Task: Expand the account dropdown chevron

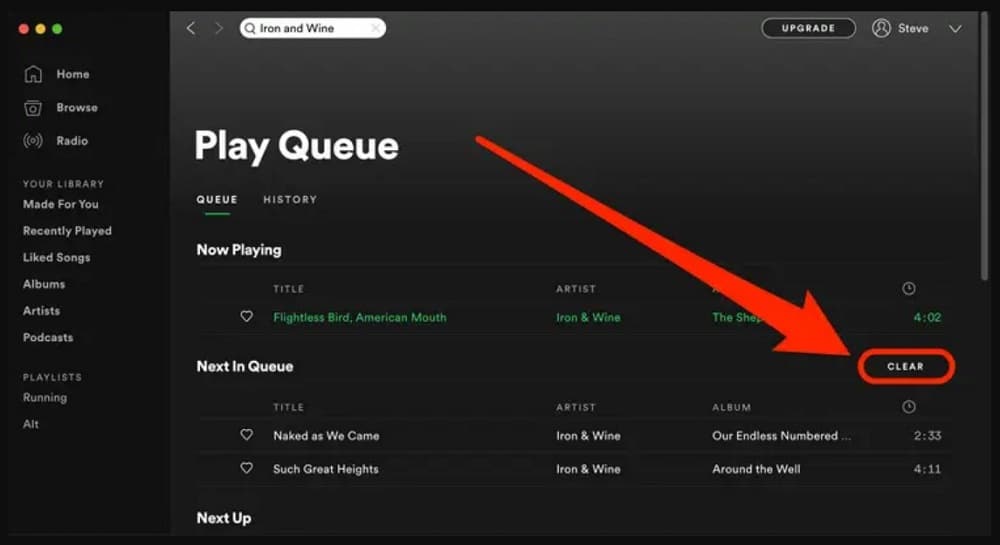Action: 955,29
